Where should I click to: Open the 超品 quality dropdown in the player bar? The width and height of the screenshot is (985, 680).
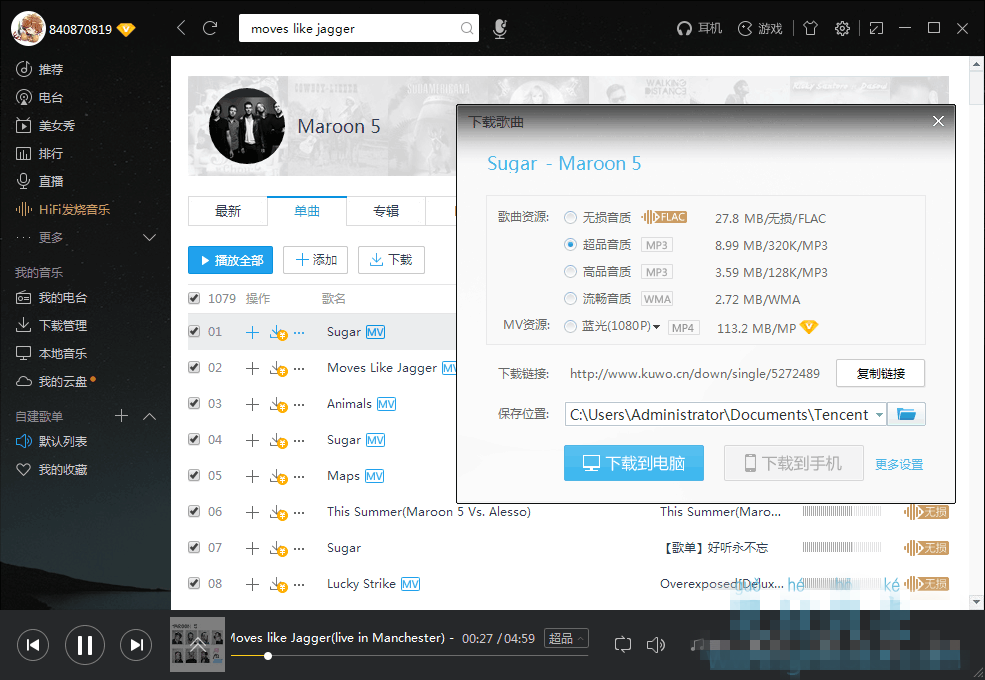pos(566,637)
